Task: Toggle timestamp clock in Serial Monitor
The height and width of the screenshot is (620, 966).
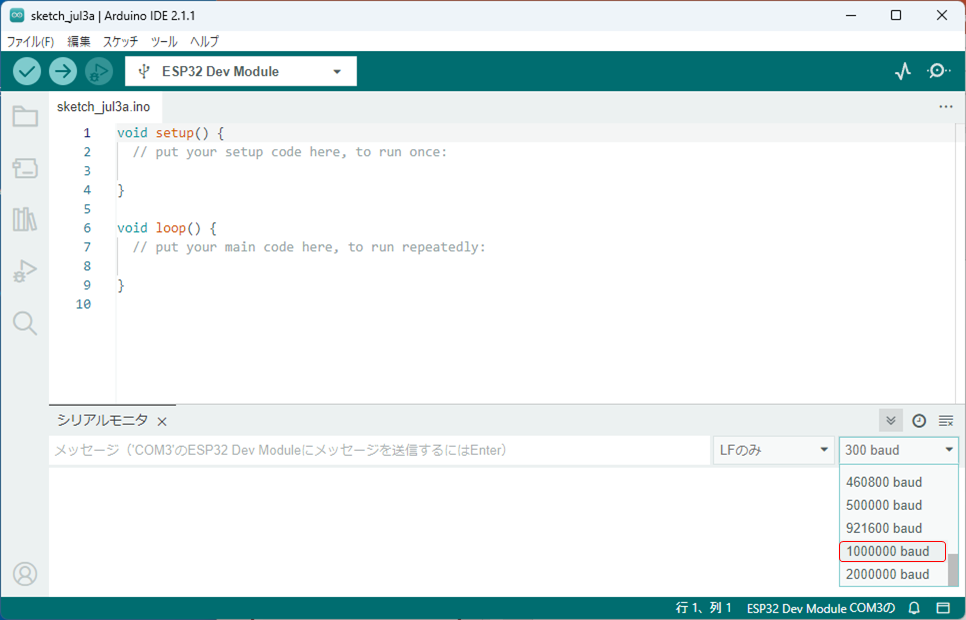Action: point(919,421)
